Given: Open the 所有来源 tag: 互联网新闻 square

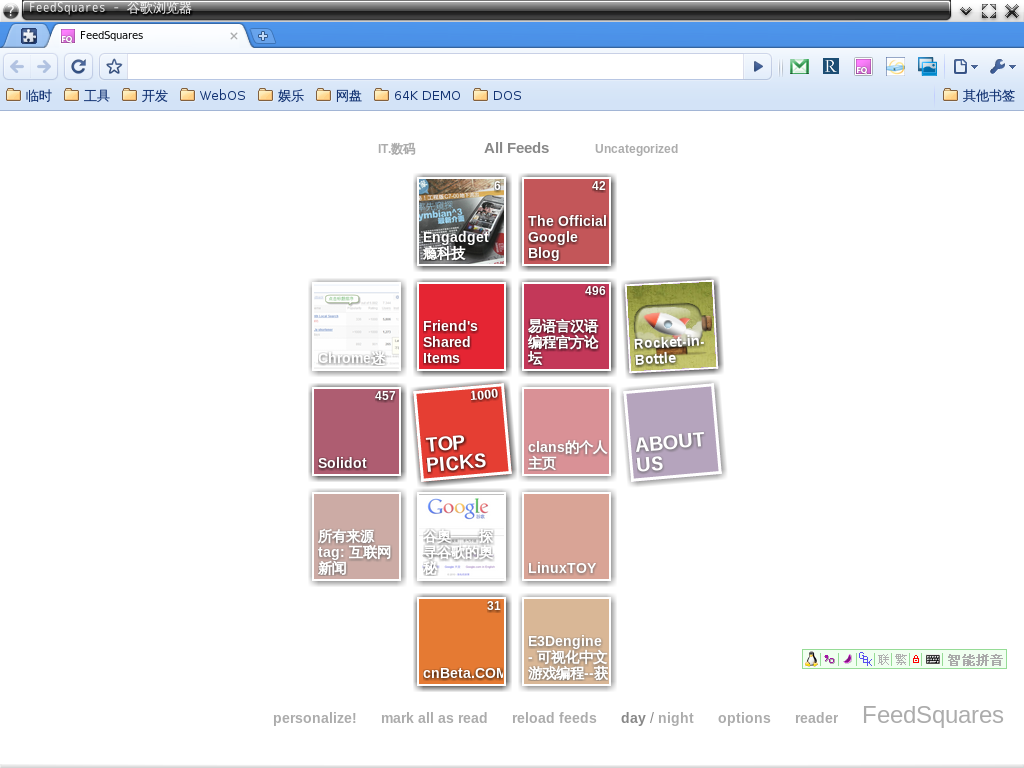Looking at the screenshot, I should [356, 537].
